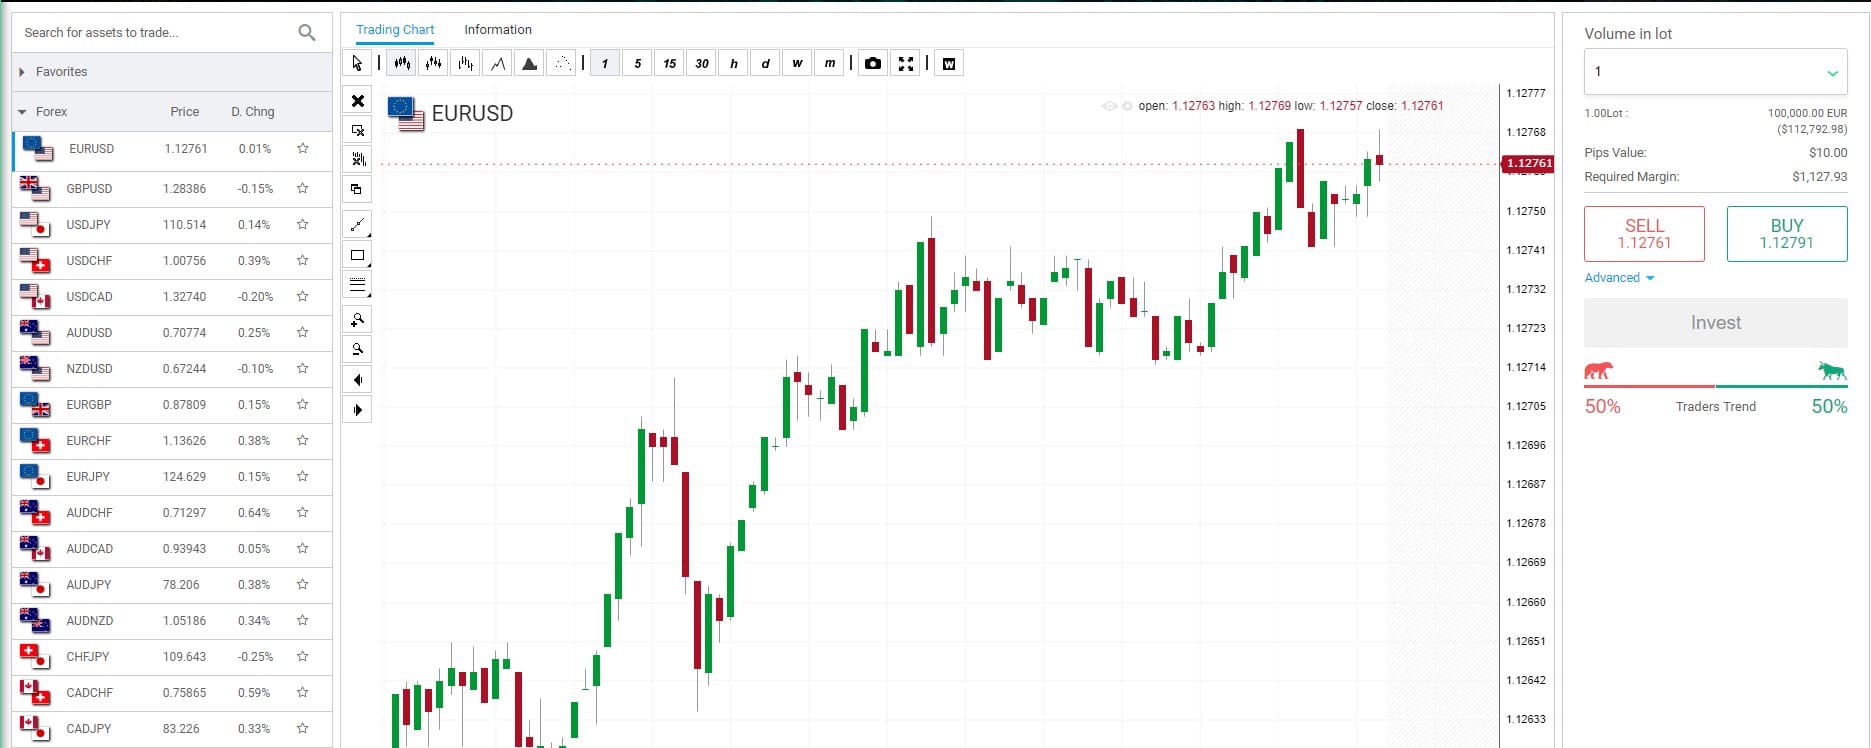Image resolution: width=1871 pixels, height=748 pixels.
Task: Switch chart to filled area style
Action: pos(530,63)
